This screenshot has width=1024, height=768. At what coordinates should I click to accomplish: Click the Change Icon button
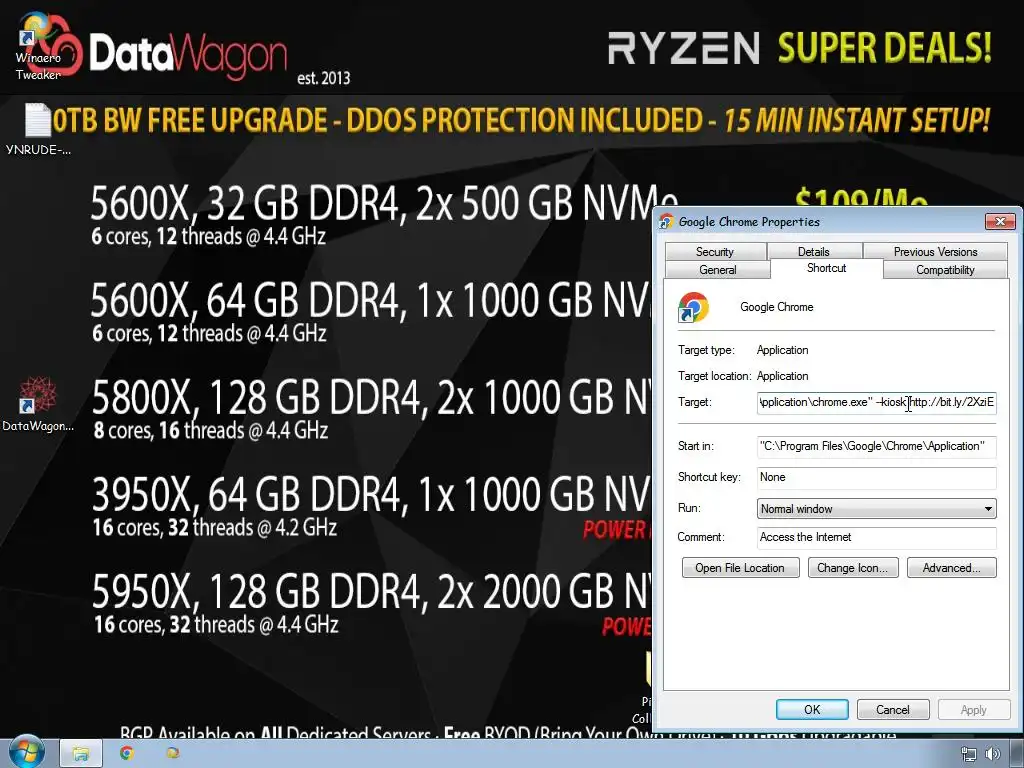pos(853,568)
